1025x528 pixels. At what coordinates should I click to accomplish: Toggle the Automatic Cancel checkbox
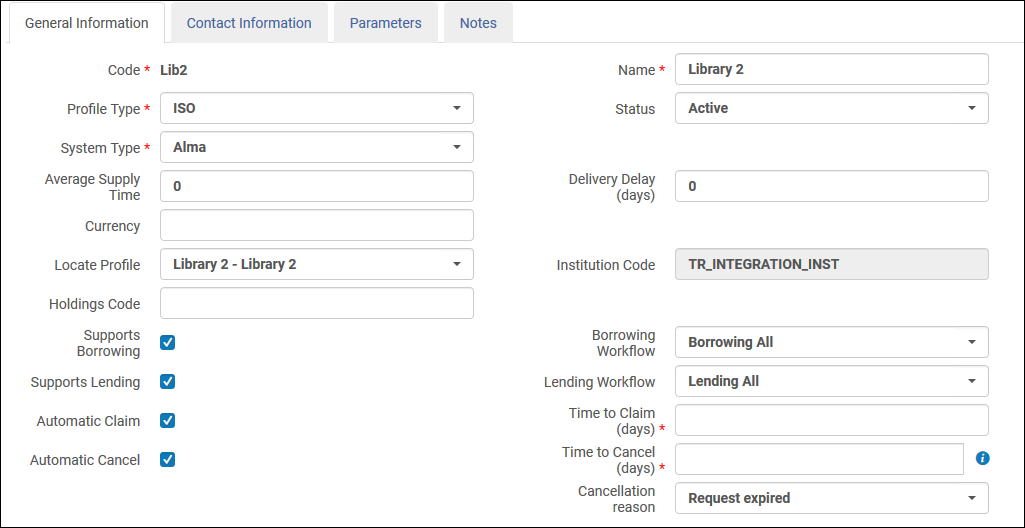(168, 459)
